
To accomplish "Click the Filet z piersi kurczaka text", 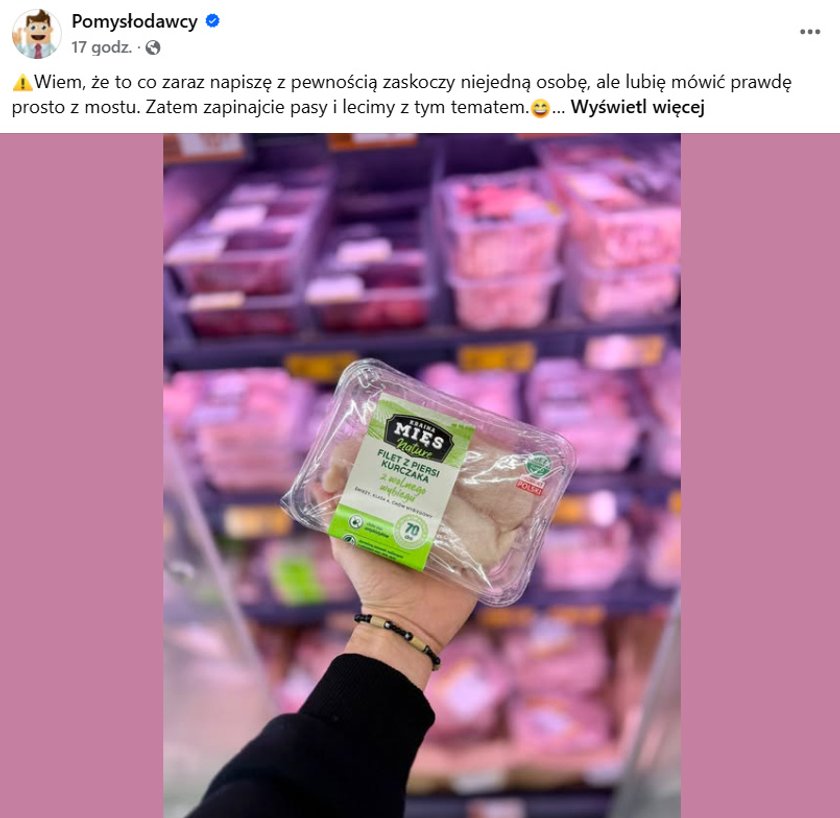I will pos(409,465).
